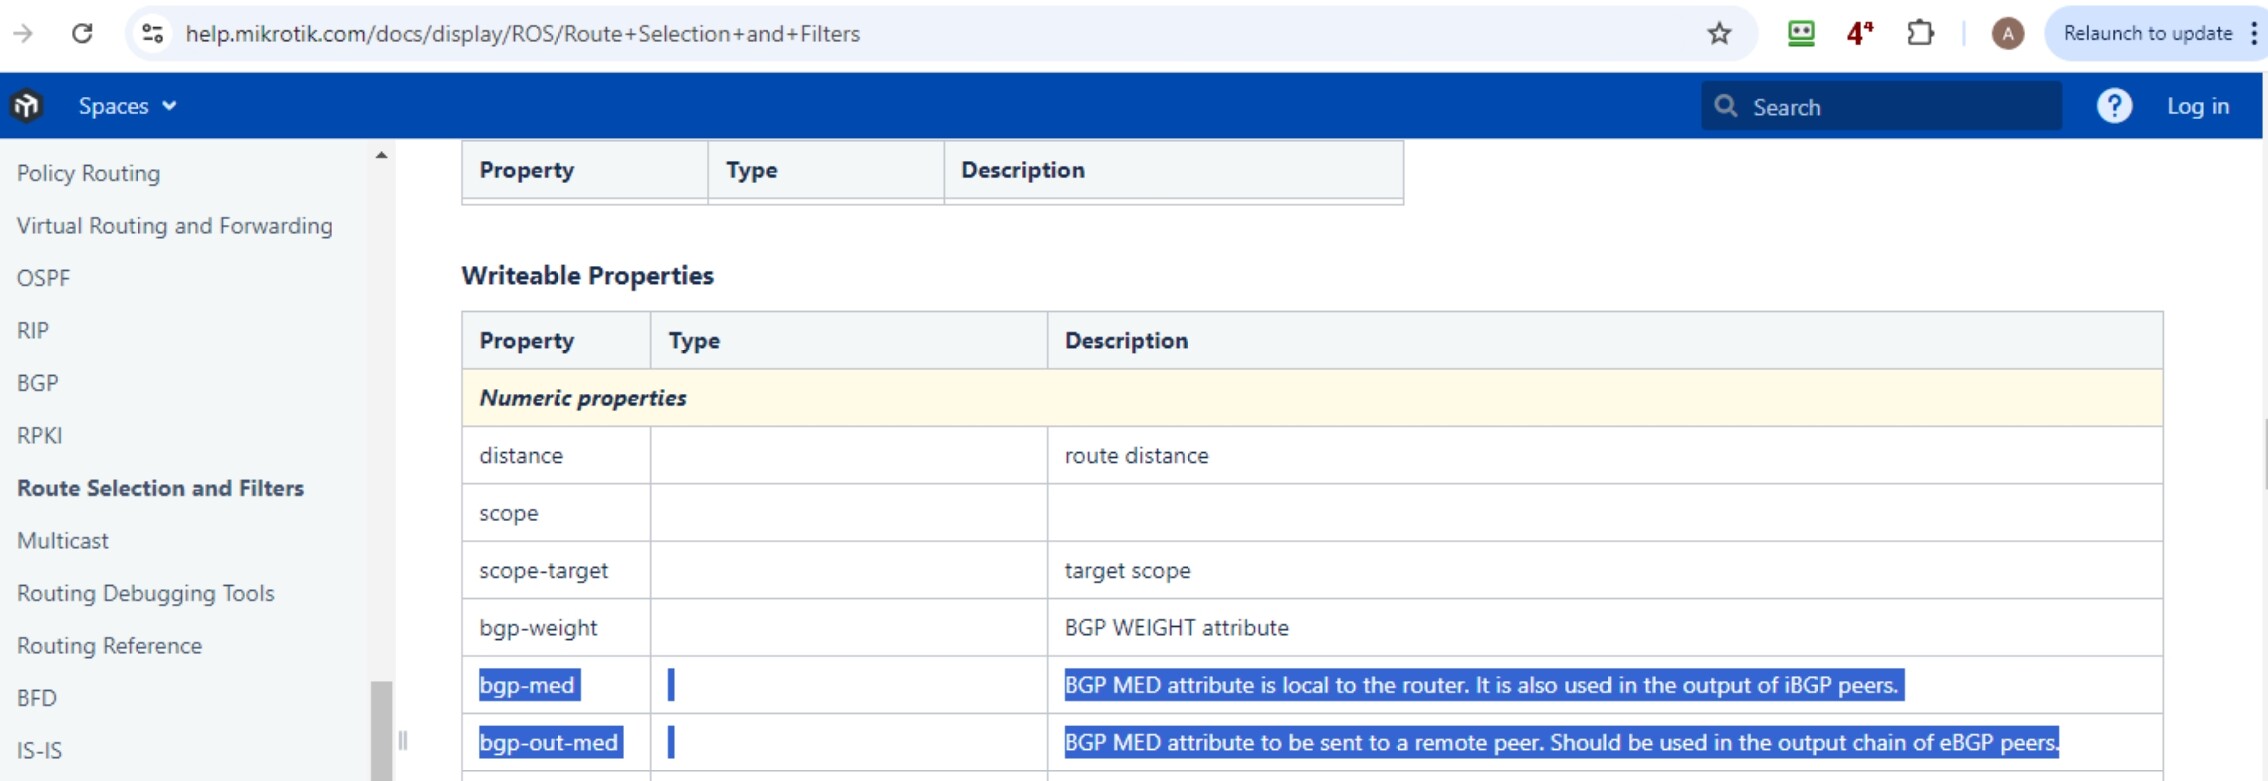Click the red number 4 extension icon

pos(1859,33)
